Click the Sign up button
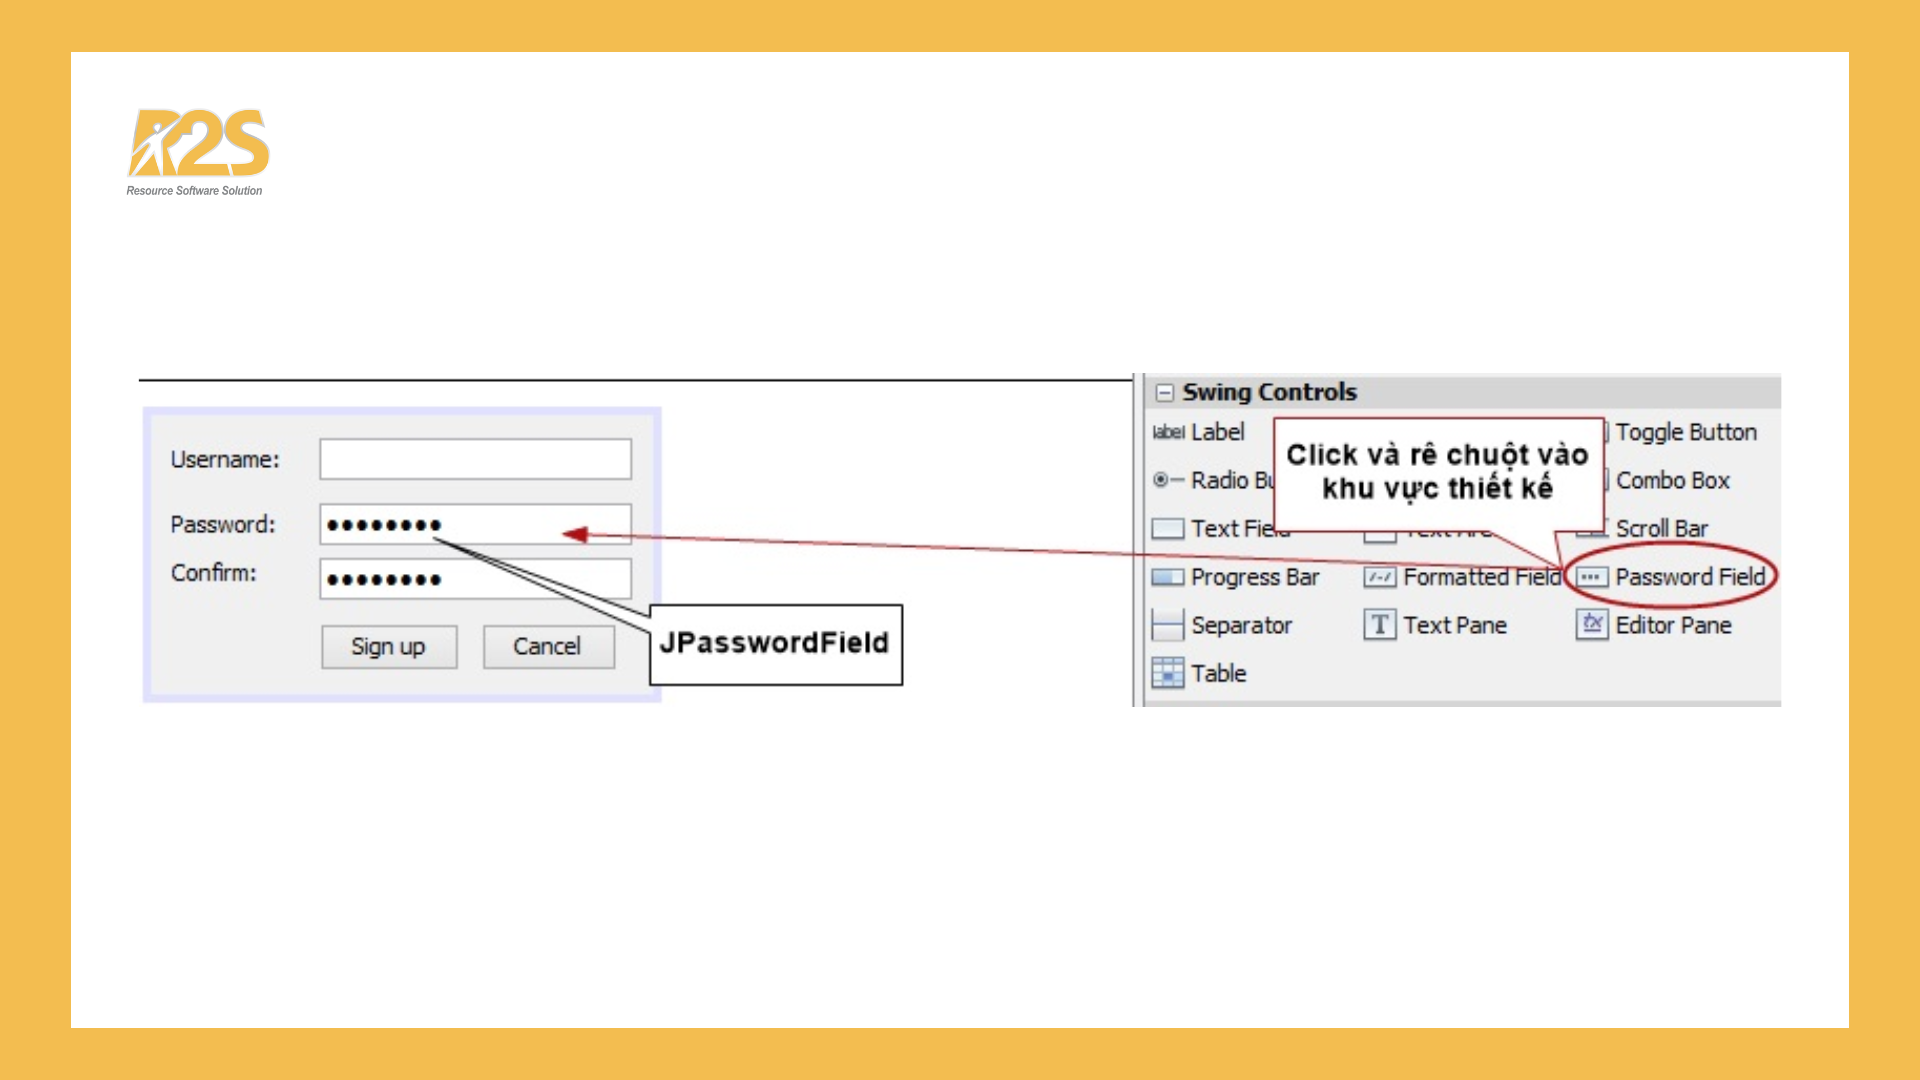Screen dimensions: 1920x1080 click(389, 647)
